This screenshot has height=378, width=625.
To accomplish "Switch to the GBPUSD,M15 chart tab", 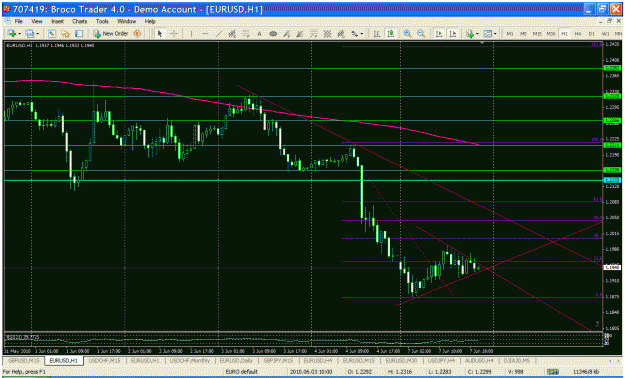I will (24, 360).
